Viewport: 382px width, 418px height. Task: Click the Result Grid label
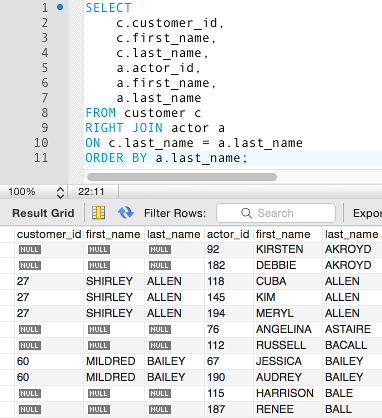43,213
